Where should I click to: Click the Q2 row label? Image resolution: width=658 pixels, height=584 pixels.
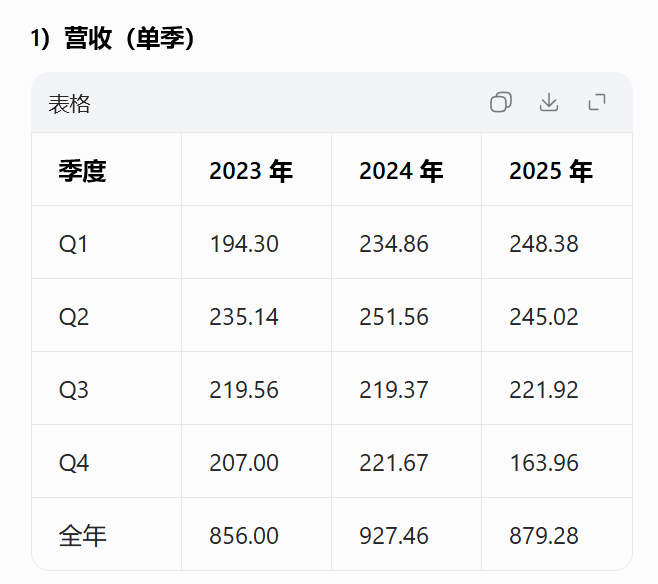[74, 317]
